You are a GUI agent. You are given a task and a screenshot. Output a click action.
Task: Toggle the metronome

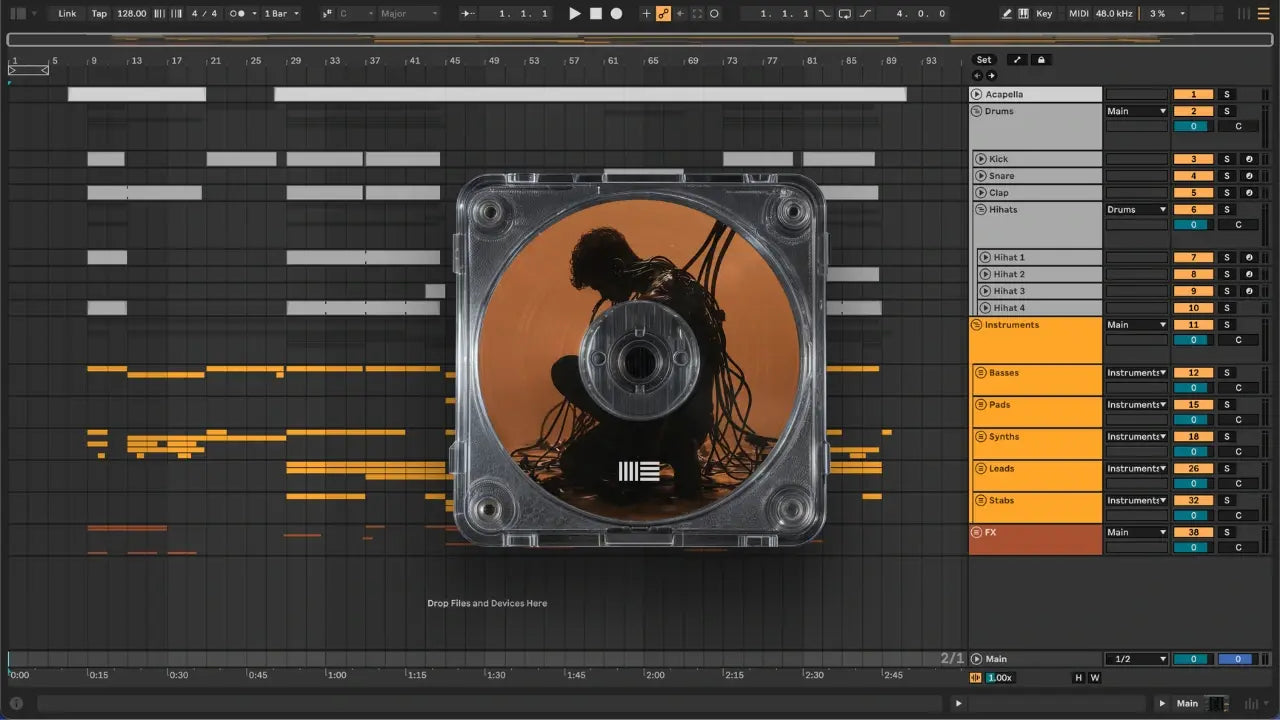click(x=239, y=14)
